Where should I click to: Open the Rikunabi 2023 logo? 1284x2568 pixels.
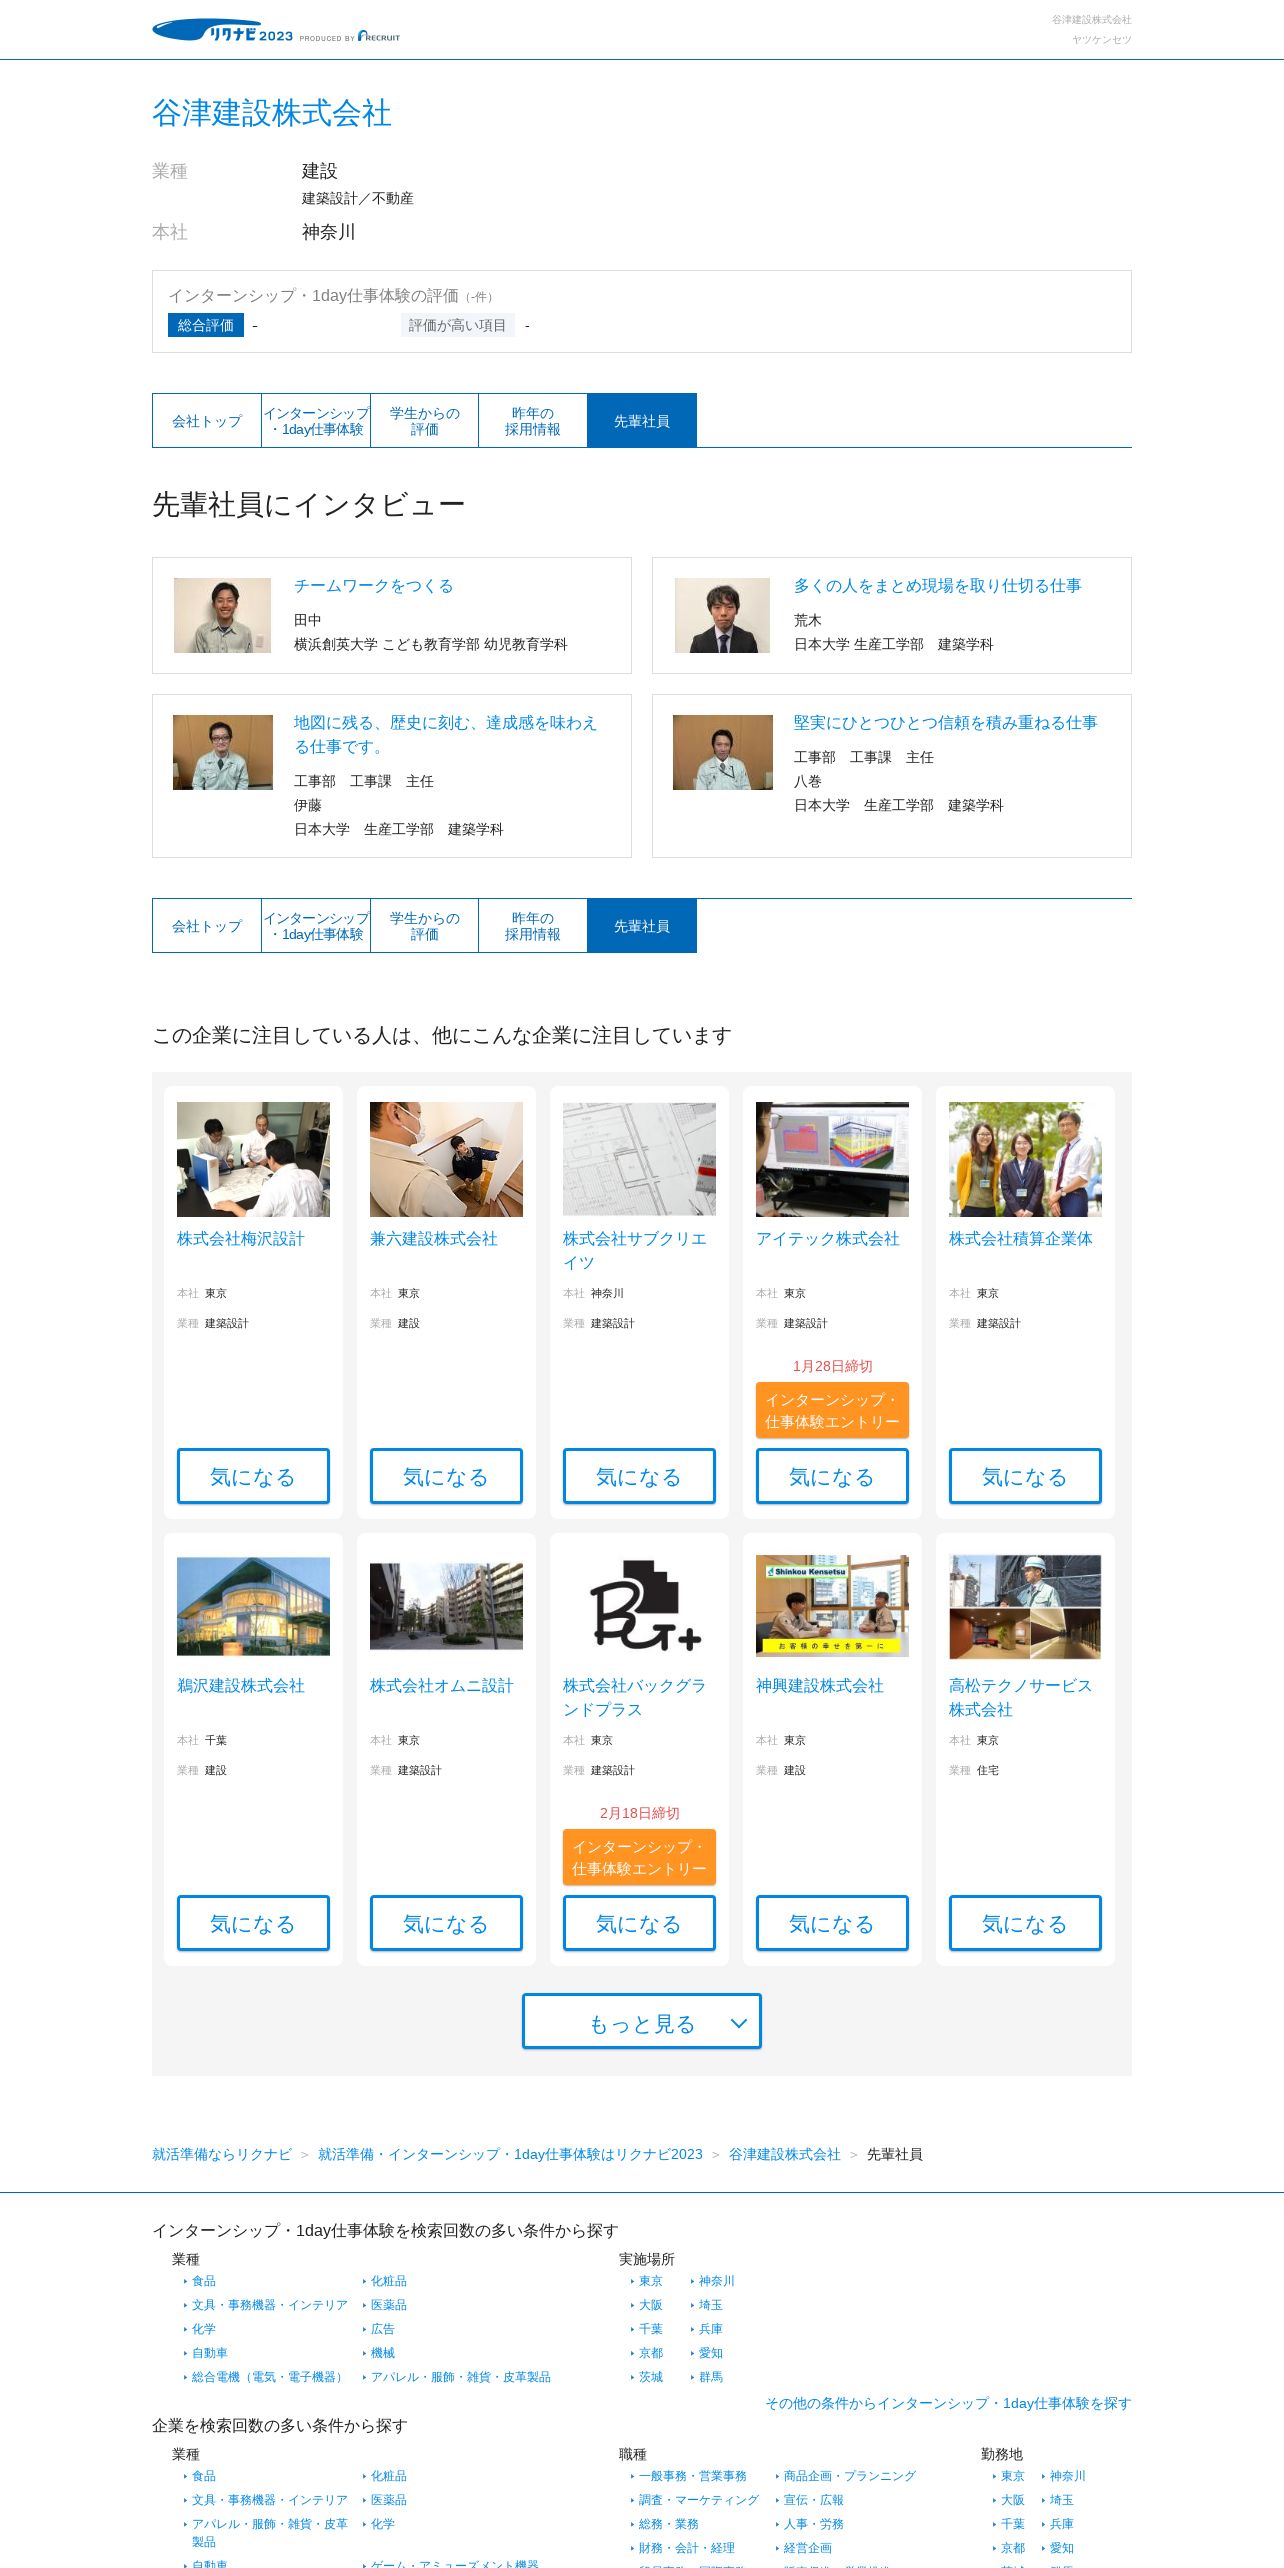click(x=222, y=31)
